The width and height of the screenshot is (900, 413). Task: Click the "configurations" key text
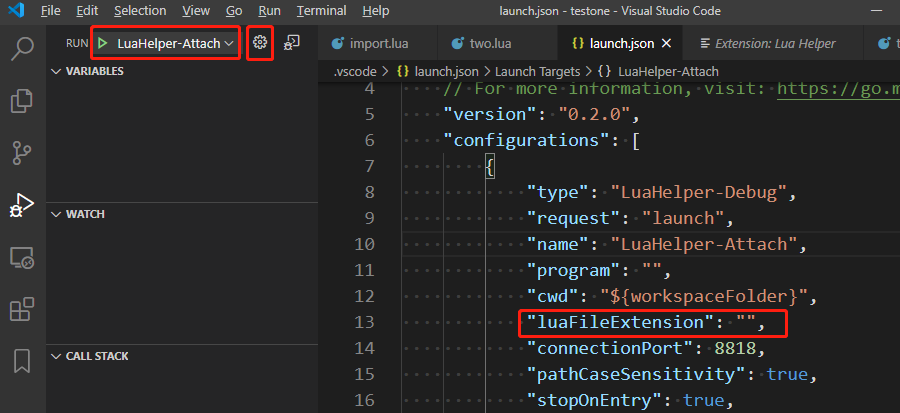tap(528, 141)
